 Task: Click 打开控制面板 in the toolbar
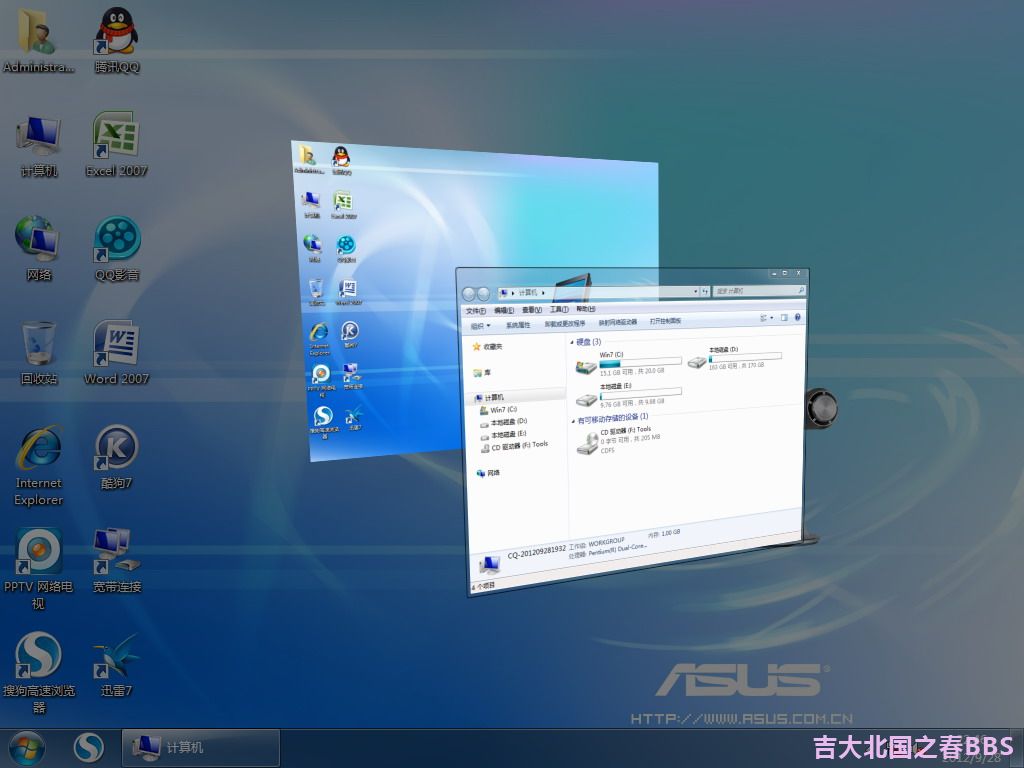tap(665, 321)
